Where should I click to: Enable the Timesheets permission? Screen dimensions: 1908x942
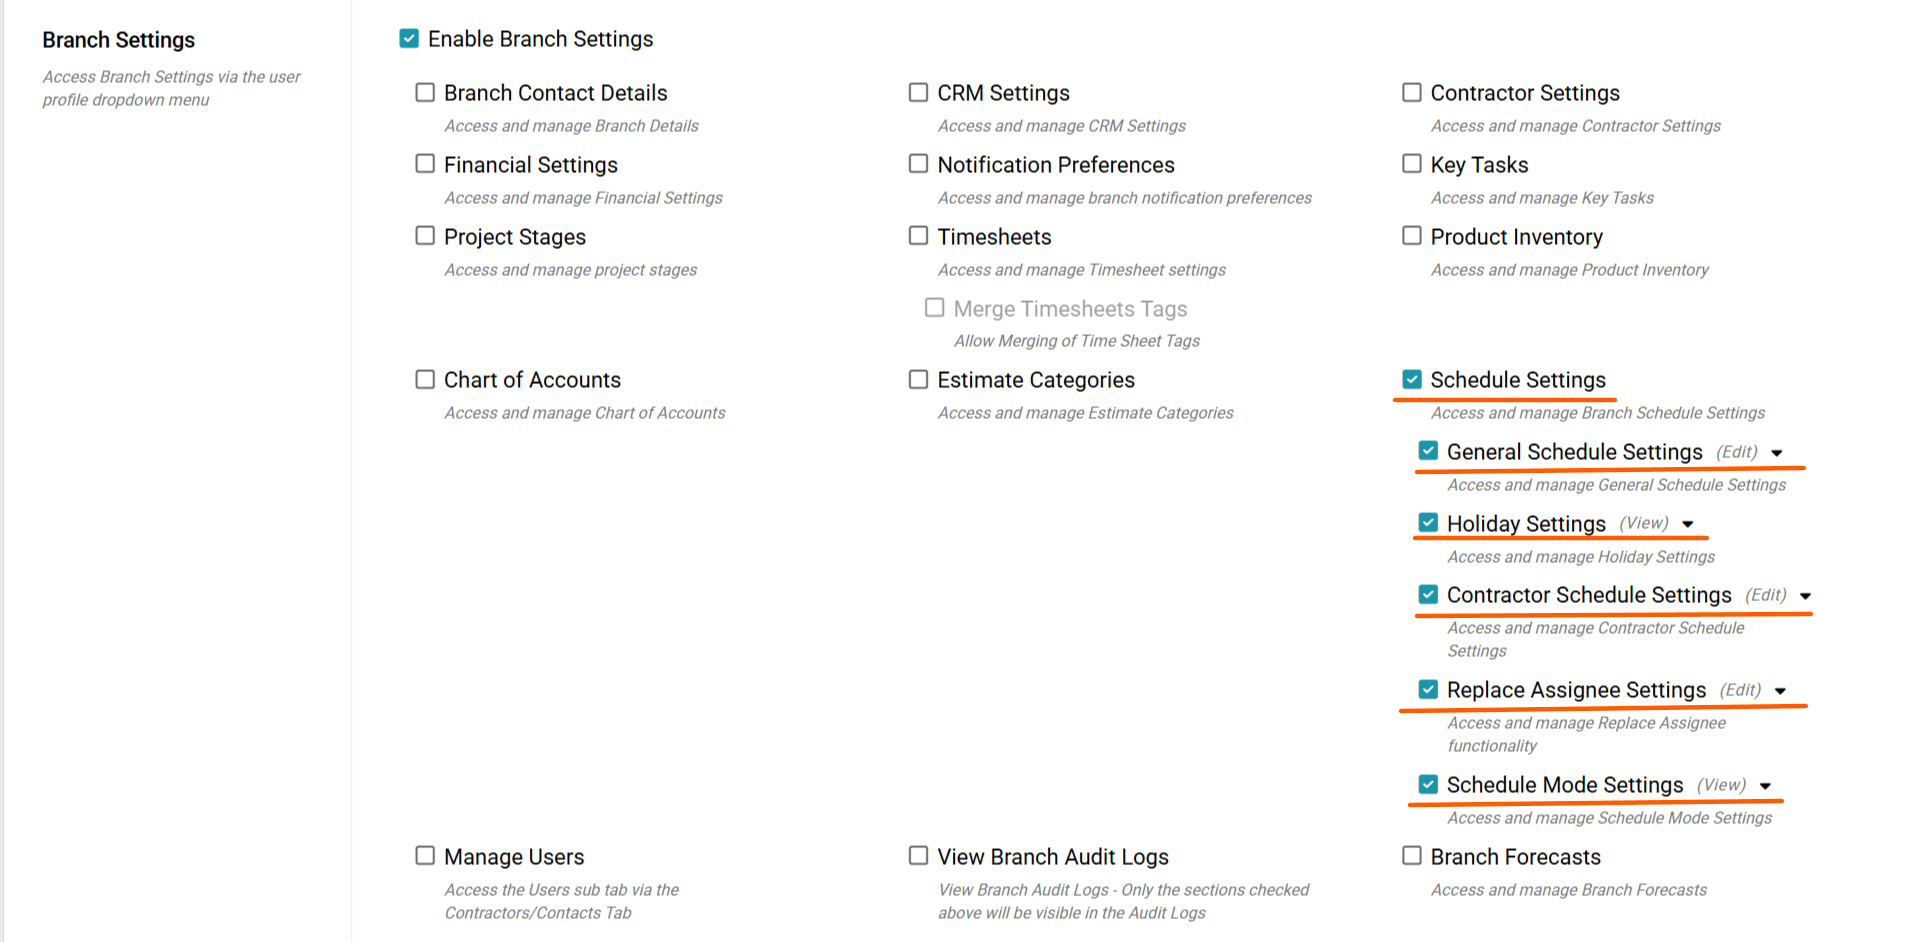point(918,236)
